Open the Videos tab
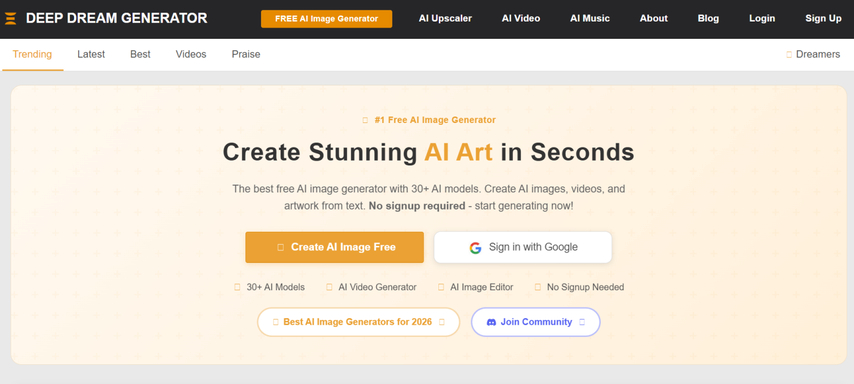 coord(191,54)
